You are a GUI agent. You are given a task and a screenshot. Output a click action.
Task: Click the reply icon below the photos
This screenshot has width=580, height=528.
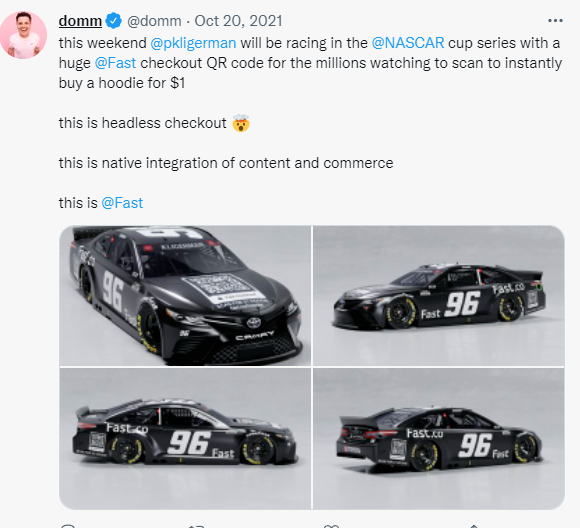coord(68,526)
